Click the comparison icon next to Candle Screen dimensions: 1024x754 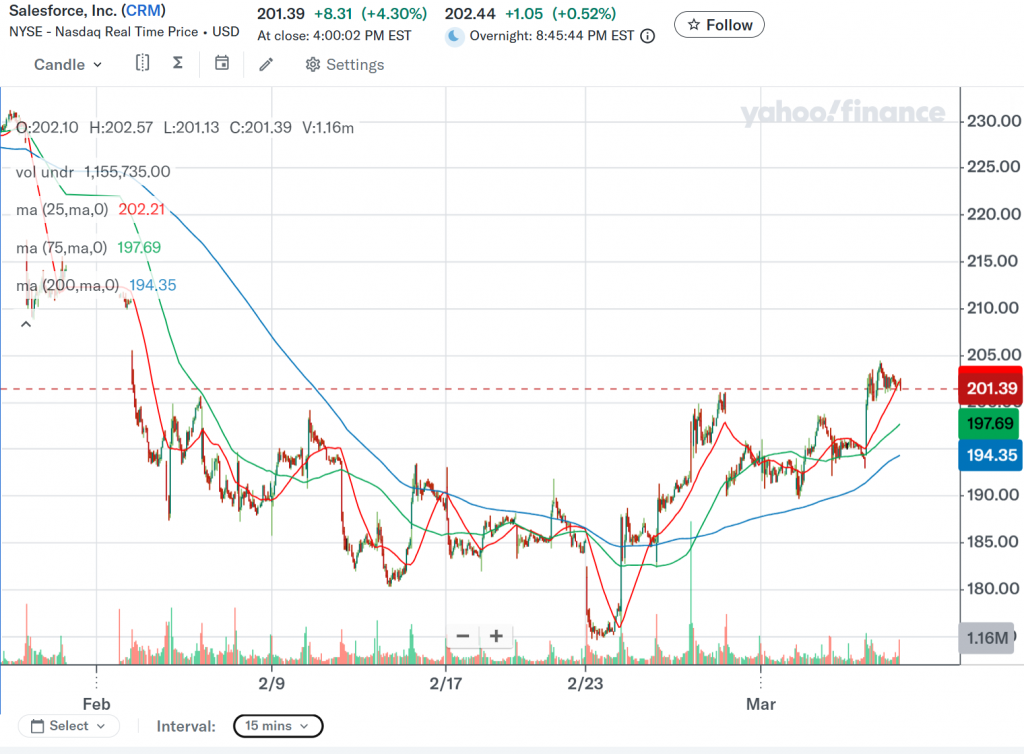(142, 64)
